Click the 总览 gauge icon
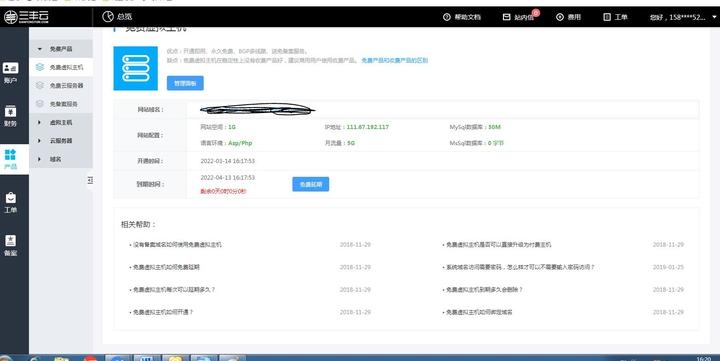Image resolution: width=720 pixels, height=361 pixels. [108, 17]
